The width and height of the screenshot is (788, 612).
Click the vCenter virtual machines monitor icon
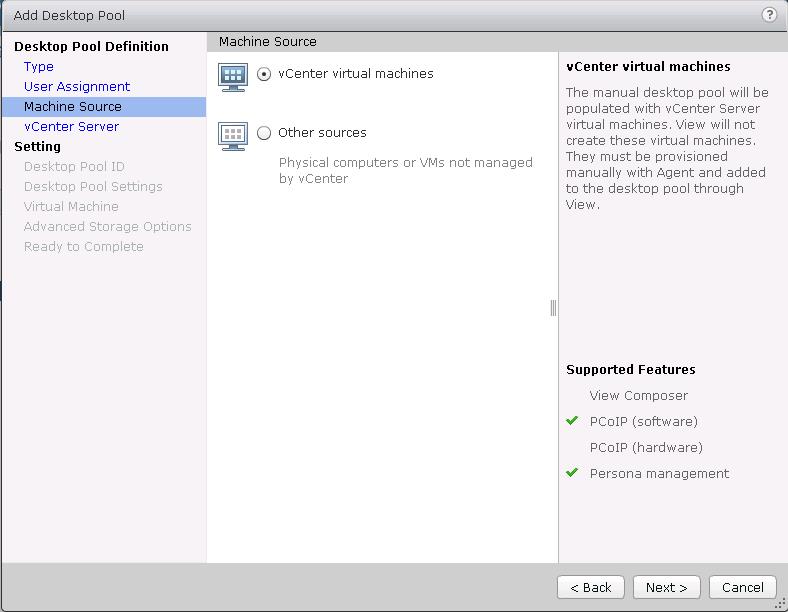[232, 76]
